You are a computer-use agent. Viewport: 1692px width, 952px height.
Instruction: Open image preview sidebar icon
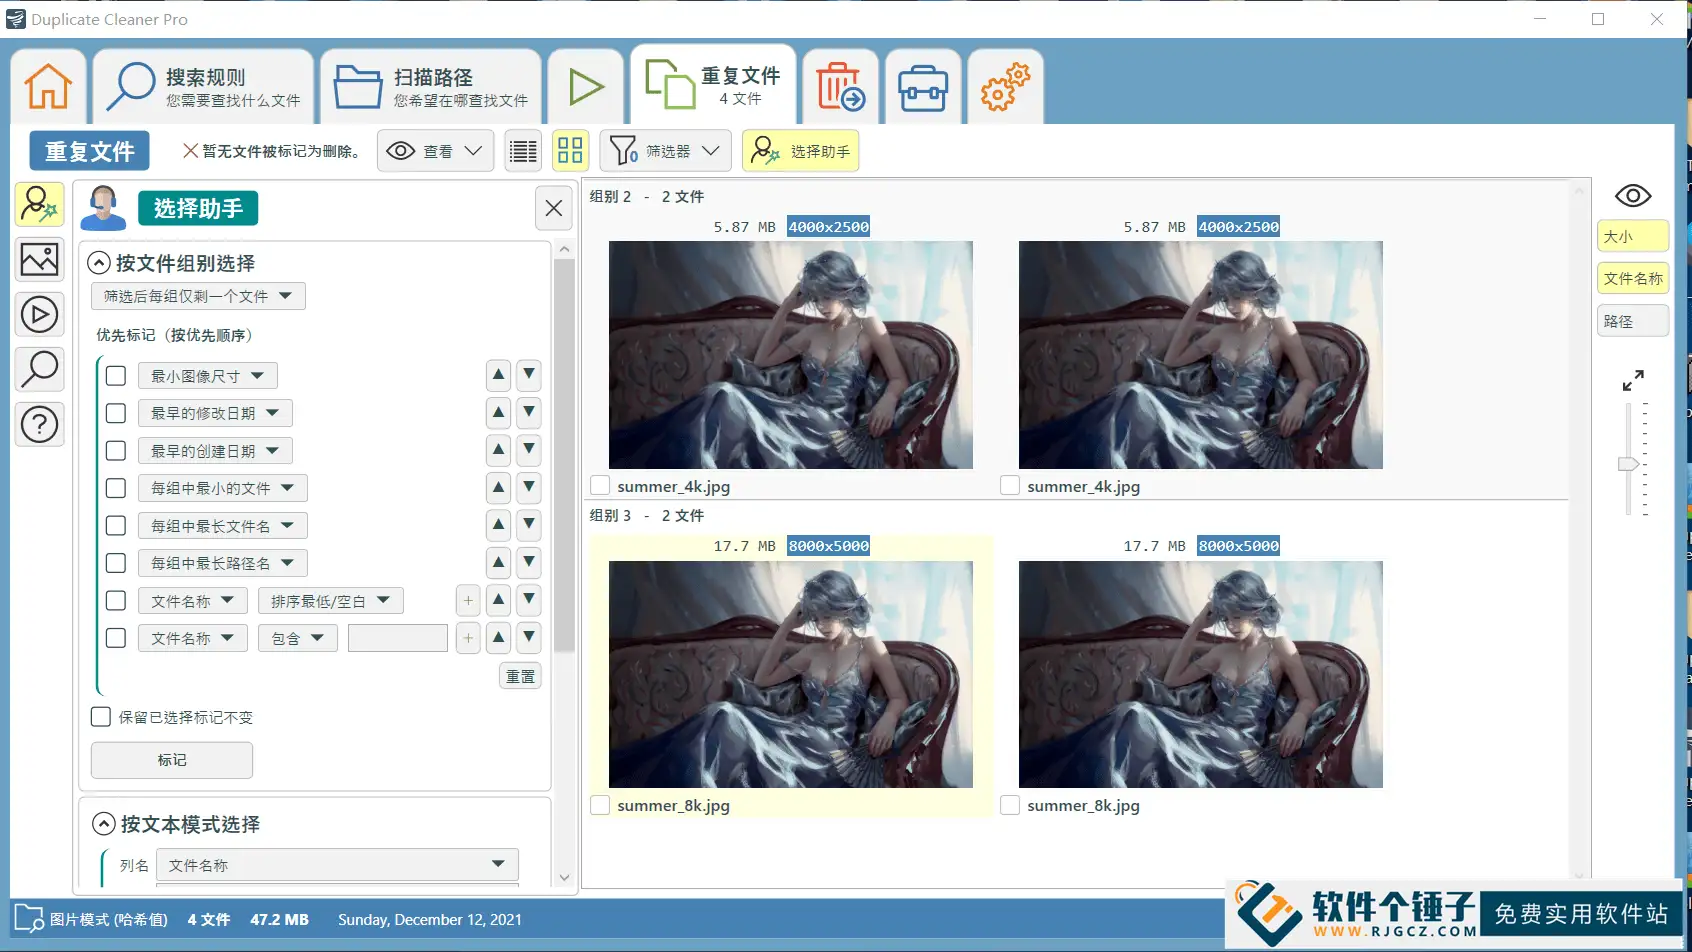pos(40,260)
